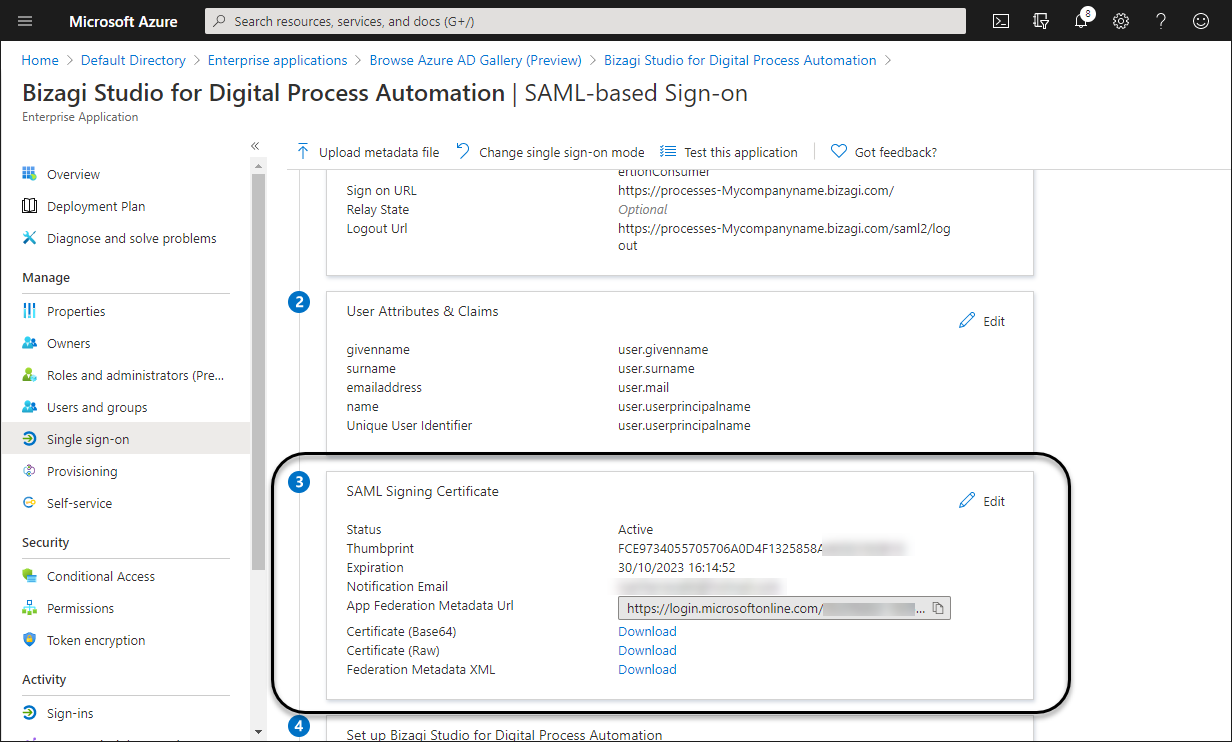The width and height of the screenshot is (1232, 742).
Task: Go to Default Directory breadcrumb
Action: [133, 60]
